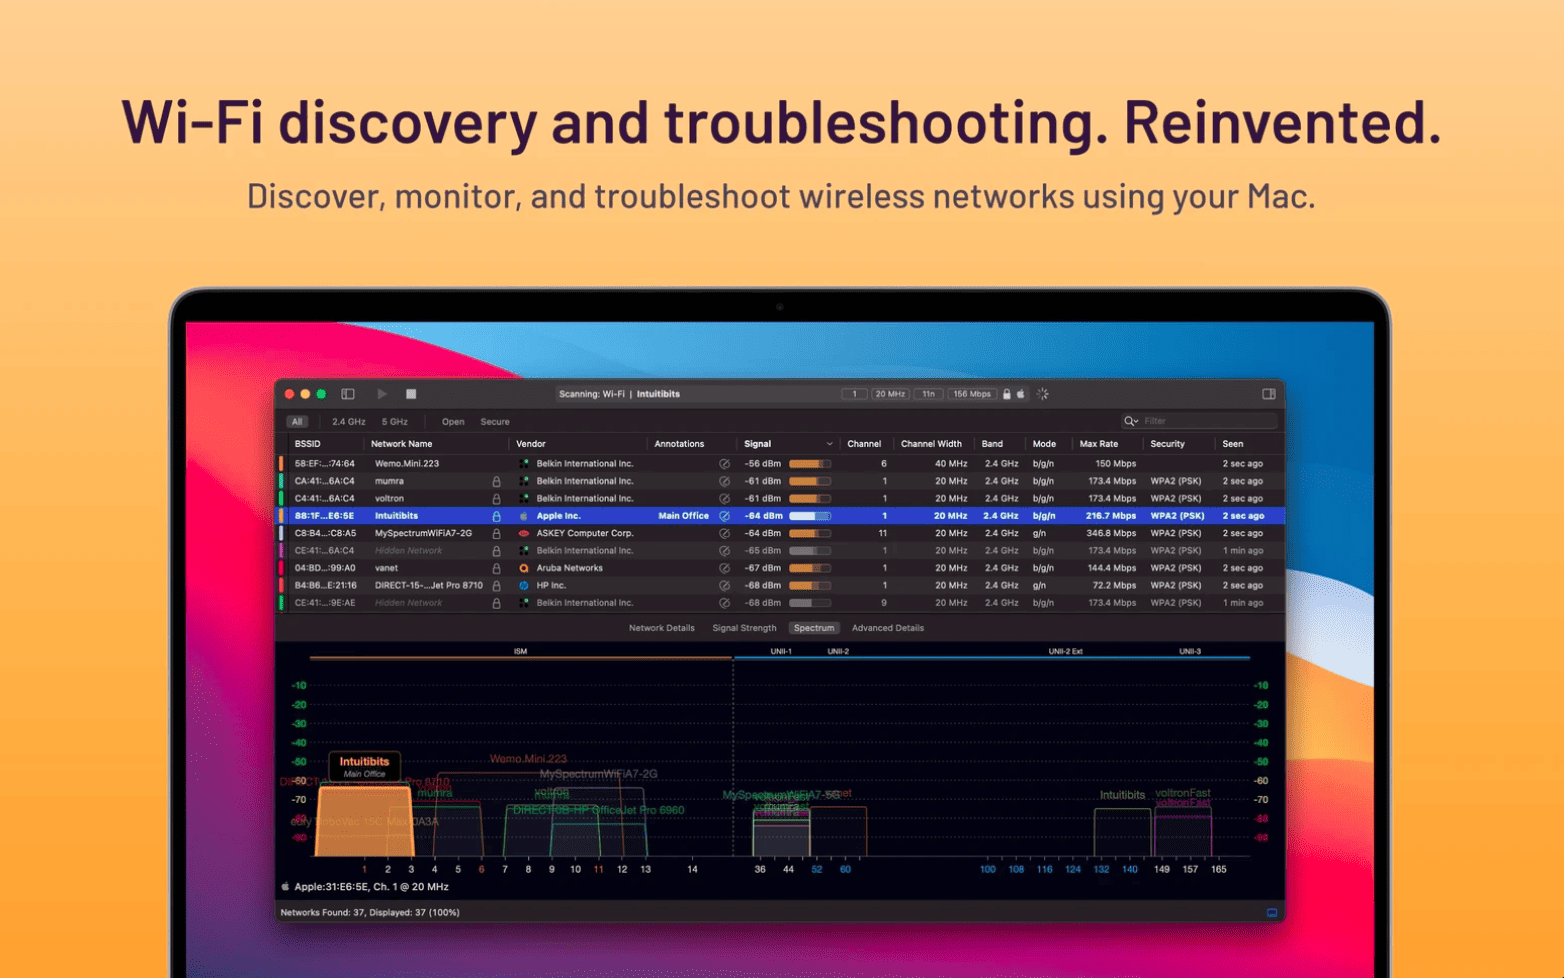Click the scanning activity spinner icon
Image resolution: width=1564 pixels, height=978 pixels.
click(x=1043, y=394)
